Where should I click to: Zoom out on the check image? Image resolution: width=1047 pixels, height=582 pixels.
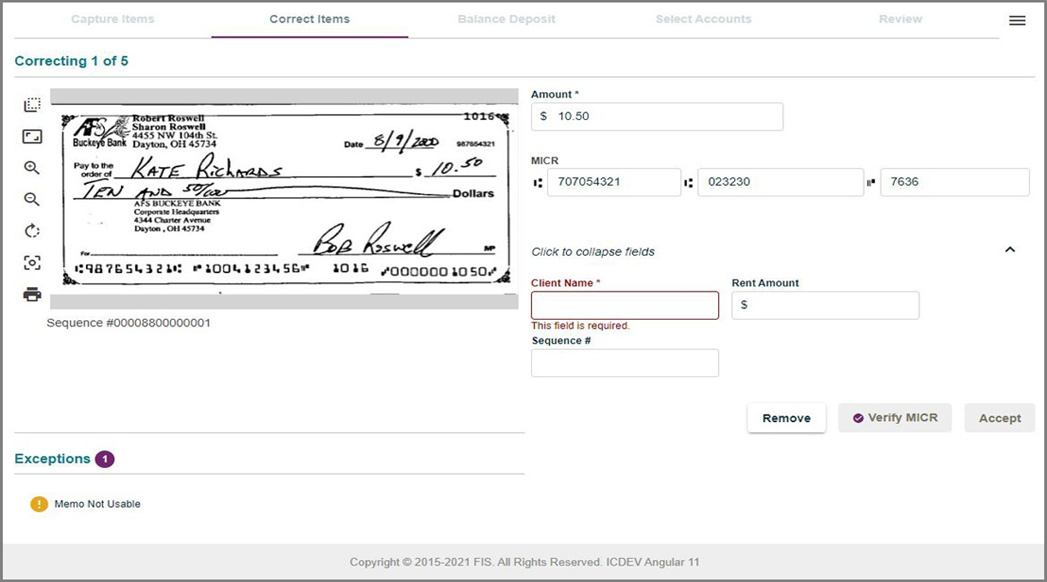pos(32,199)
